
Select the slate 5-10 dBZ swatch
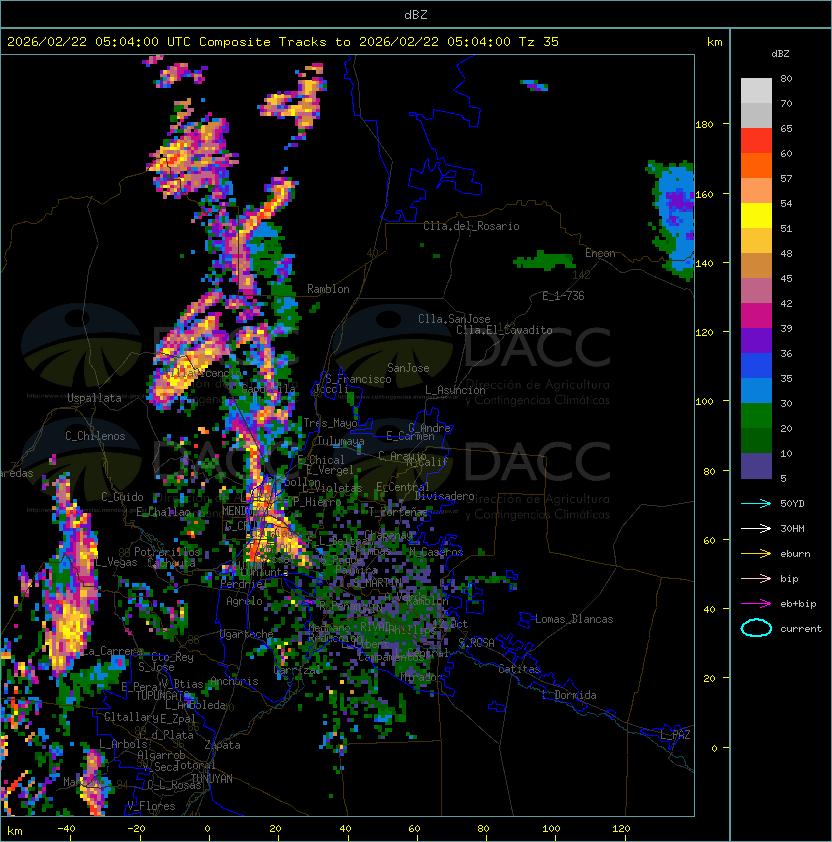click(x=756, y=466)
